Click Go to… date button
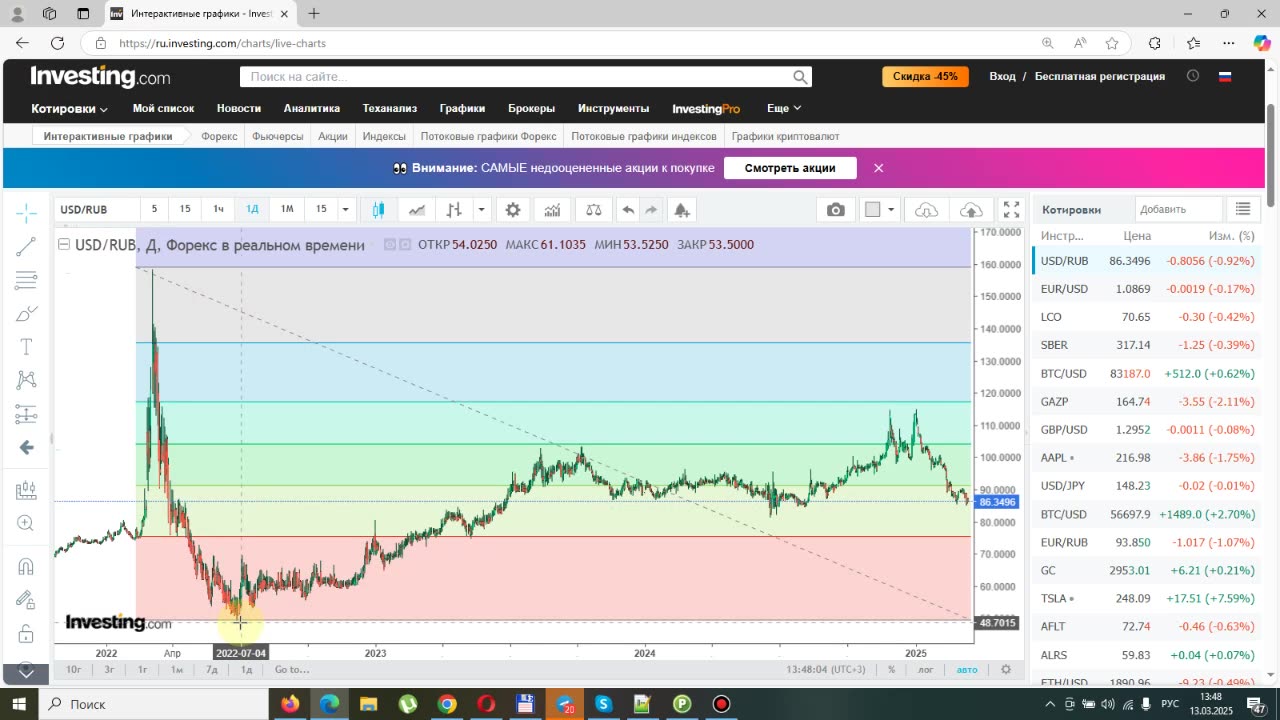1280x720 pixels. click(x=292, y=670)
